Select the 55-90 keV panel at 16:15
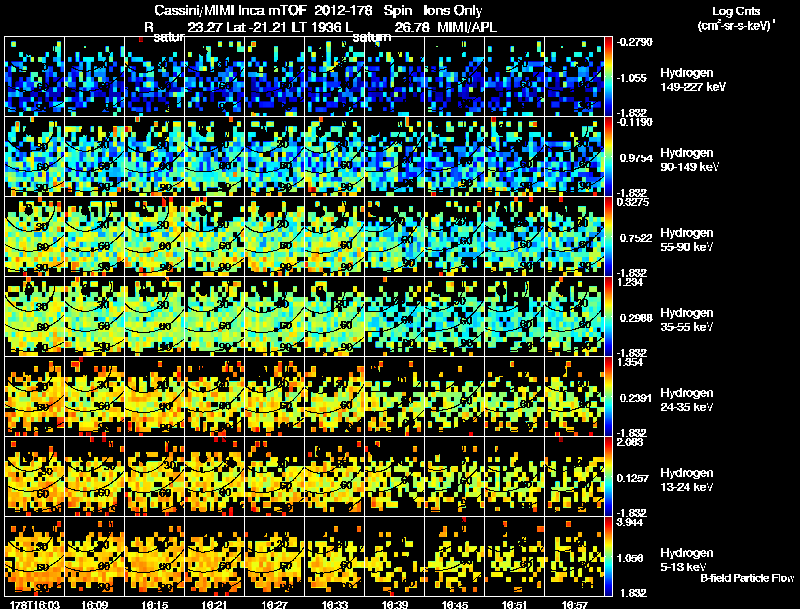 (155, 237)
